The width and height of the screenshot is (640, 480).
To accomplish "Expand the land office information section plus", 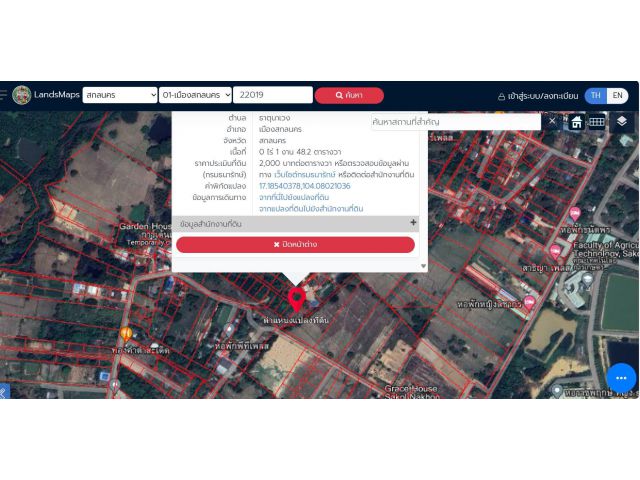I will tap(413, 222).
